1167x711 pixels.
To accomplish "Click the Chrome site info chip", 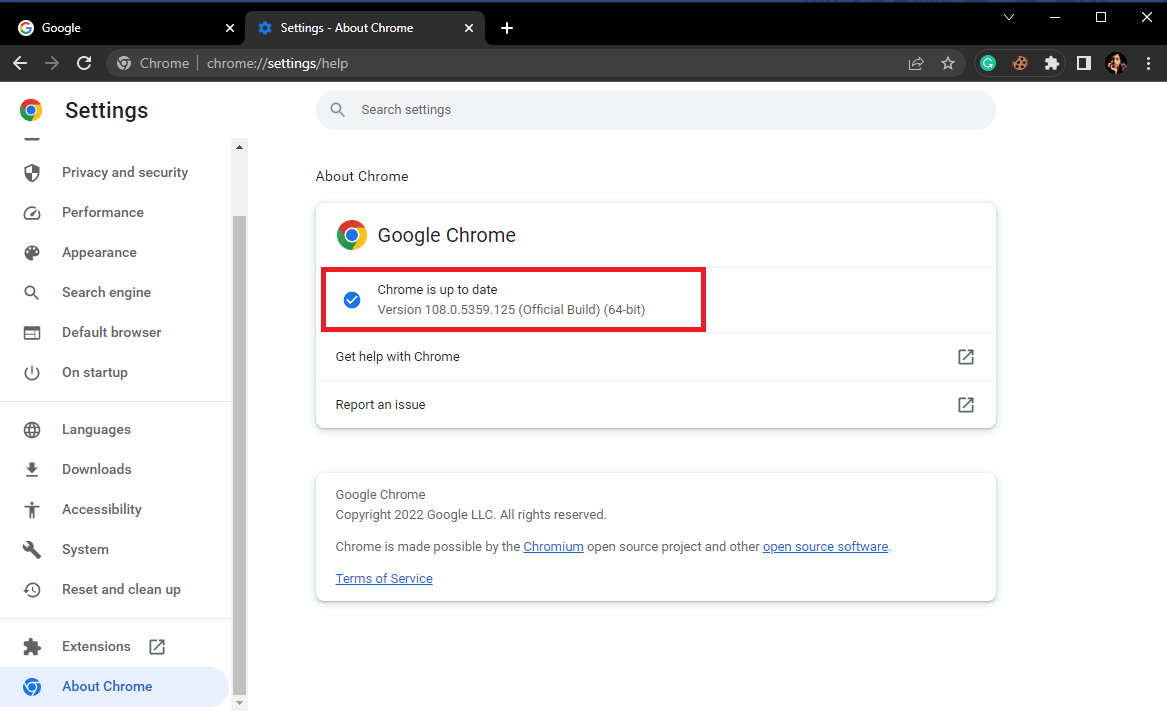I will point(153,63).
